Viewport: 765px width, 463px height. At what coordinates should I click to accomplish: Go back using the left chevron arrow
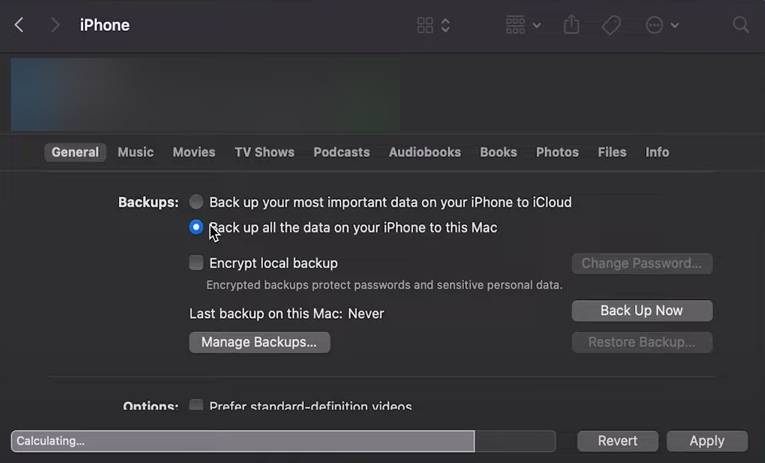tap(19, 25)
